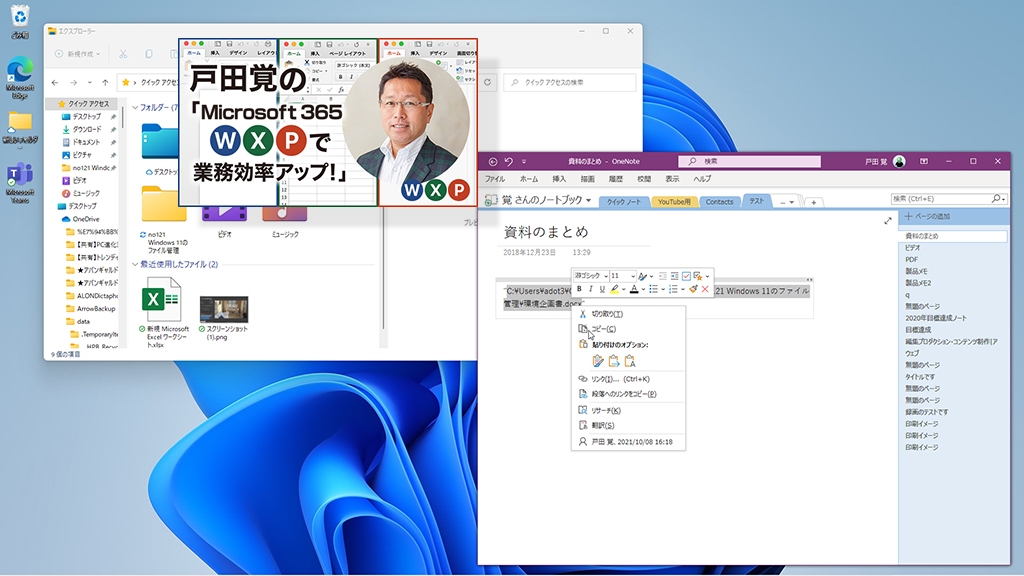Screen dimensions: 1024x576
Task: Open the 録画のテストです page
Action: coord(927,412)
